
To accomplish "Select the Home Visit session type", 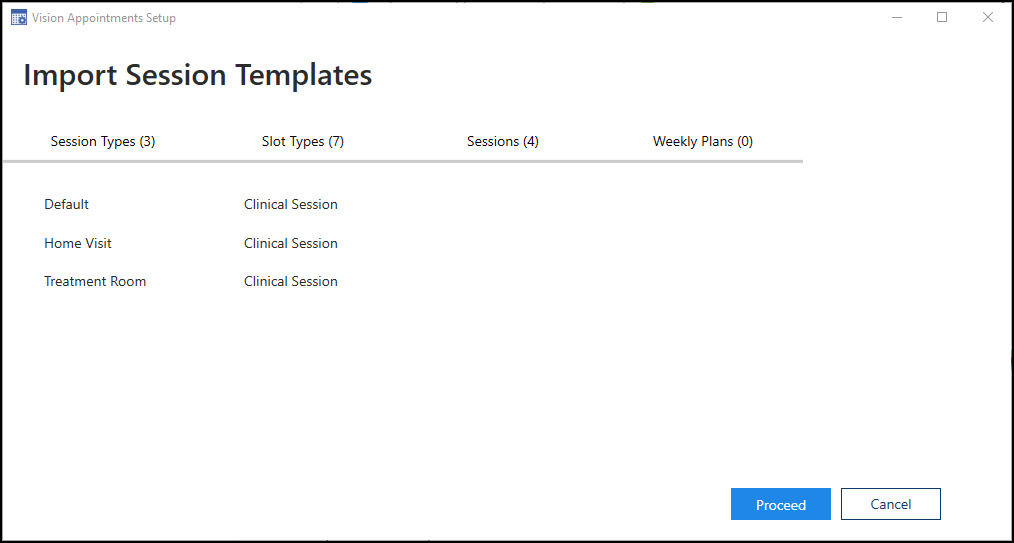I will pyautogui.click(x=78, y=244).
